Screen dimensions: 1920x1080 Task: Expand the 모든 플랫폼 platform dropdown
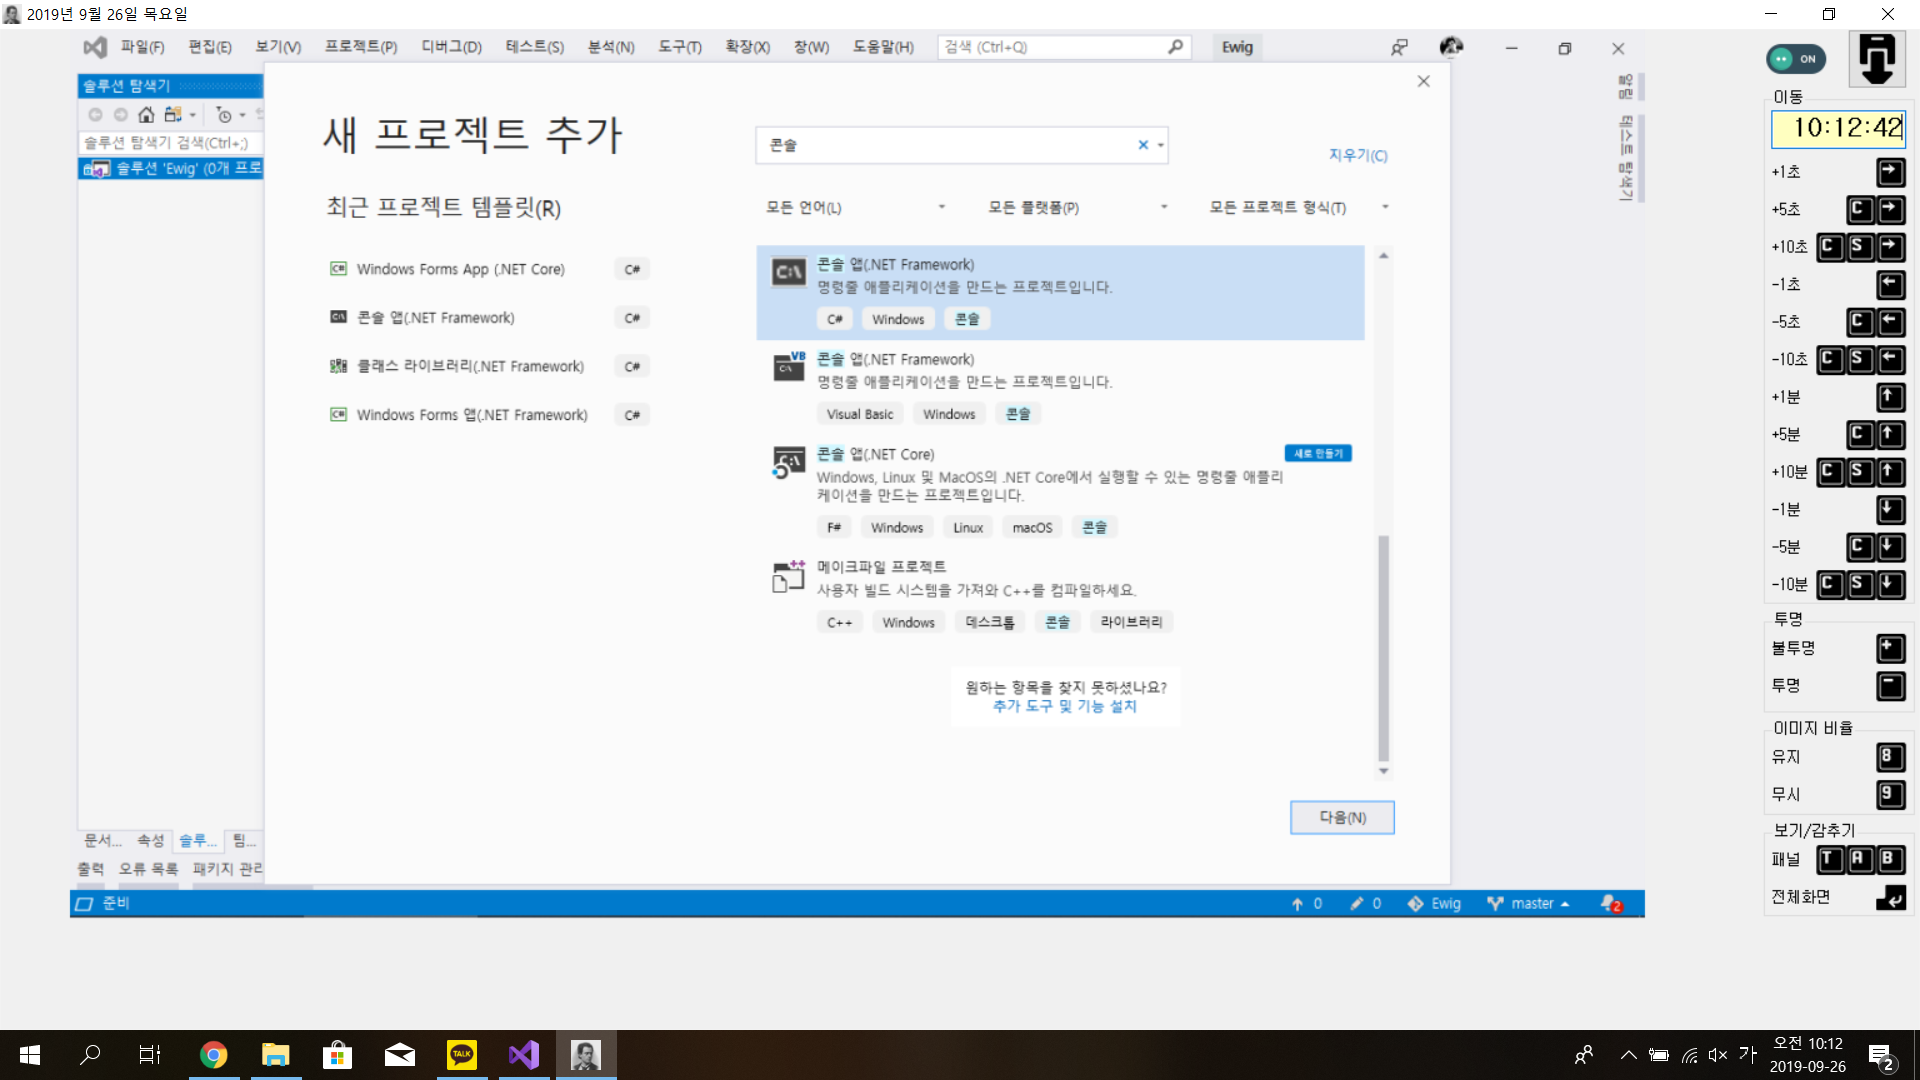1077,207
